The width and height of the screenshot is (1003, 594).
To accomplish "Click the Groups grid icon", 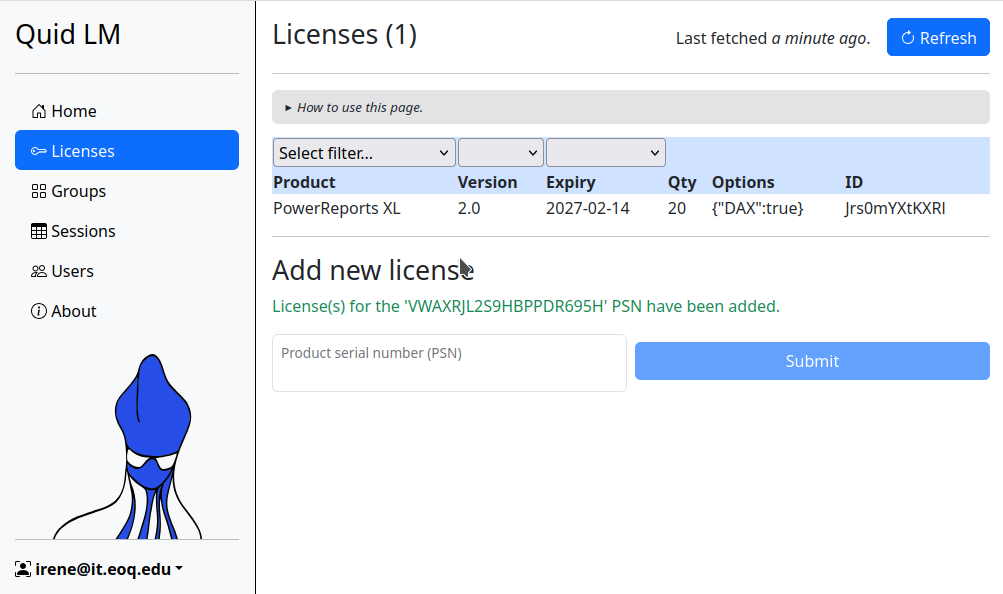I will [x=39, y=191].
